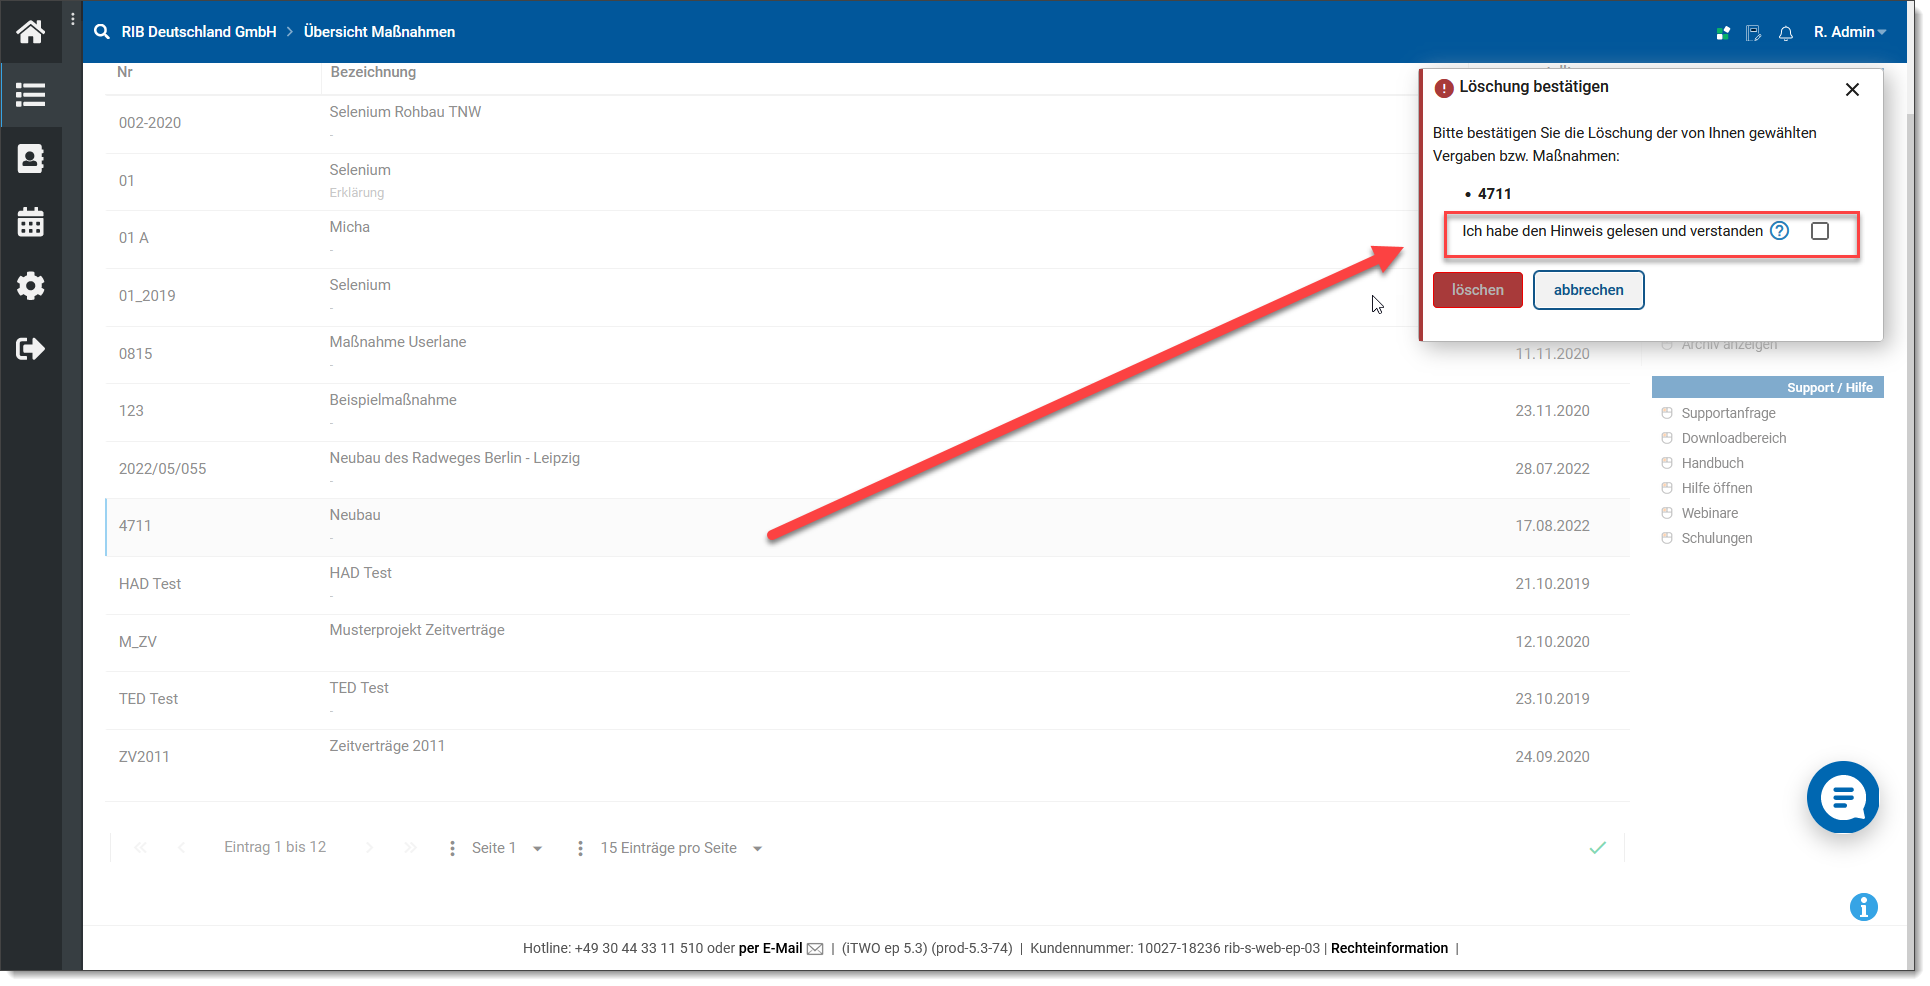This screenshot has height=986, width=1930.
Task: Open the contacts sidebar icon
Action: [x=30, y=159]
